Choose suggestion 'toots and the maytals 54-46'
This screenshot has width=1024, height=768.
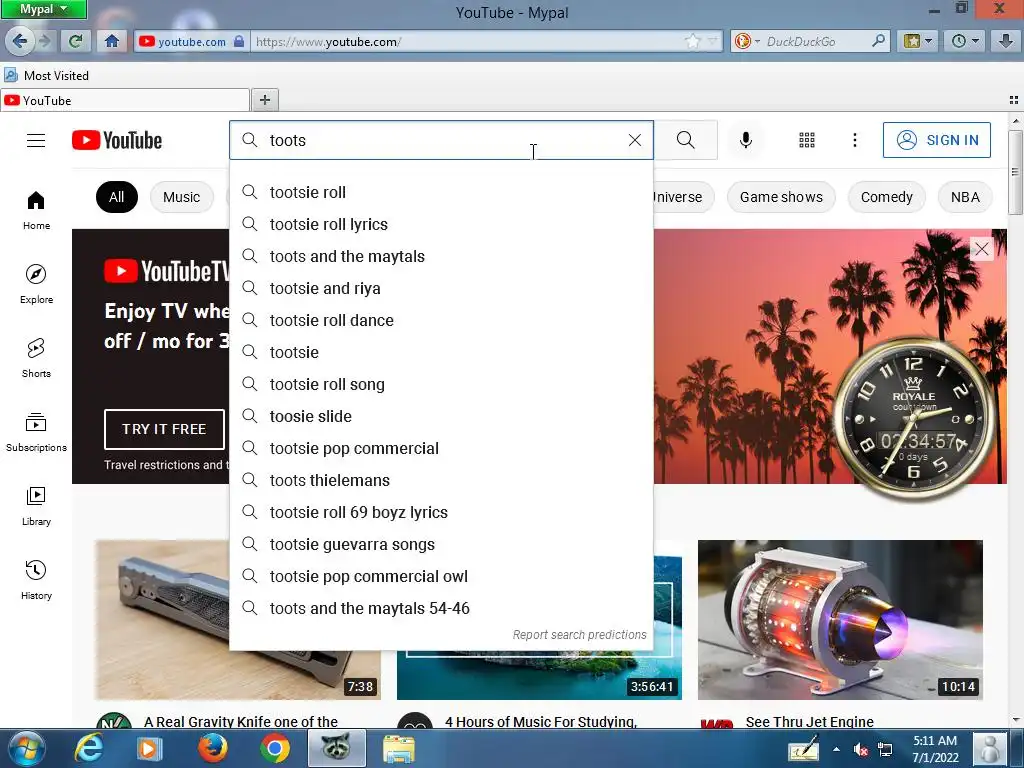441,608
